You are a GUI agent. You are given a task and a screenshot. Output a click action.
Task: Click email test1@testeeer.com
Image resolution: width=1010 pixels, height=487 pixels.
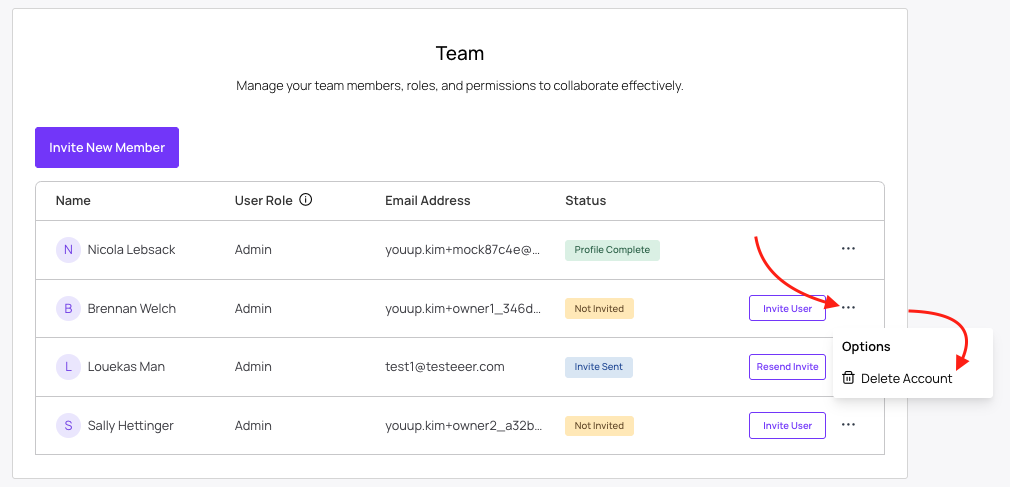point(444,367)
